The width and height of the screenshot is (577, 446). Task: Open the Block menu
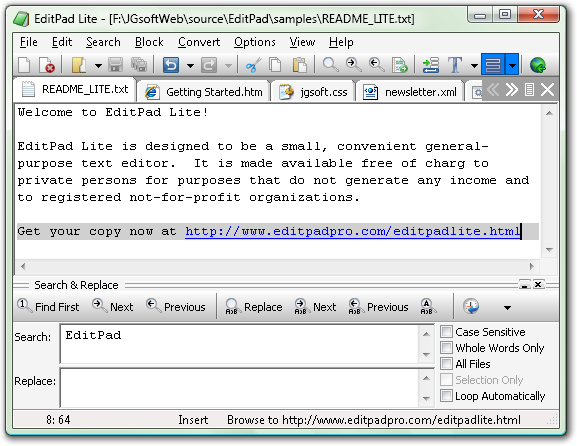[x=149, y=42]
